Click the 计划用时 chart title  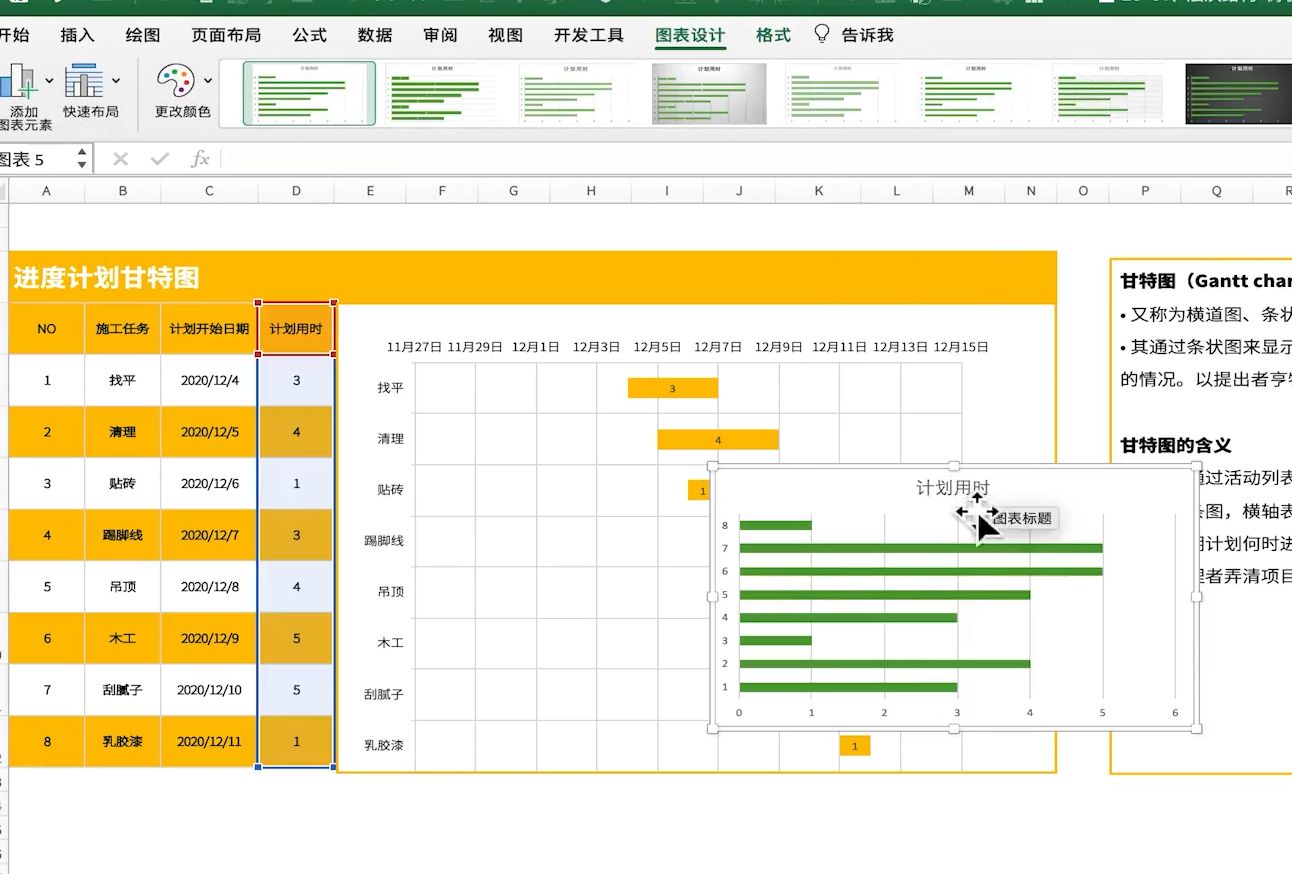click(x=951, y=488)
